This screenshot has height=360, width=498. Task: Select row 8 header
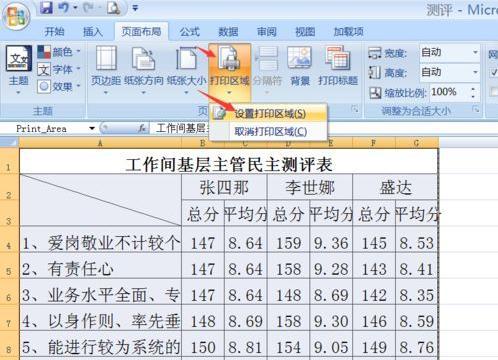pos(9,343)
